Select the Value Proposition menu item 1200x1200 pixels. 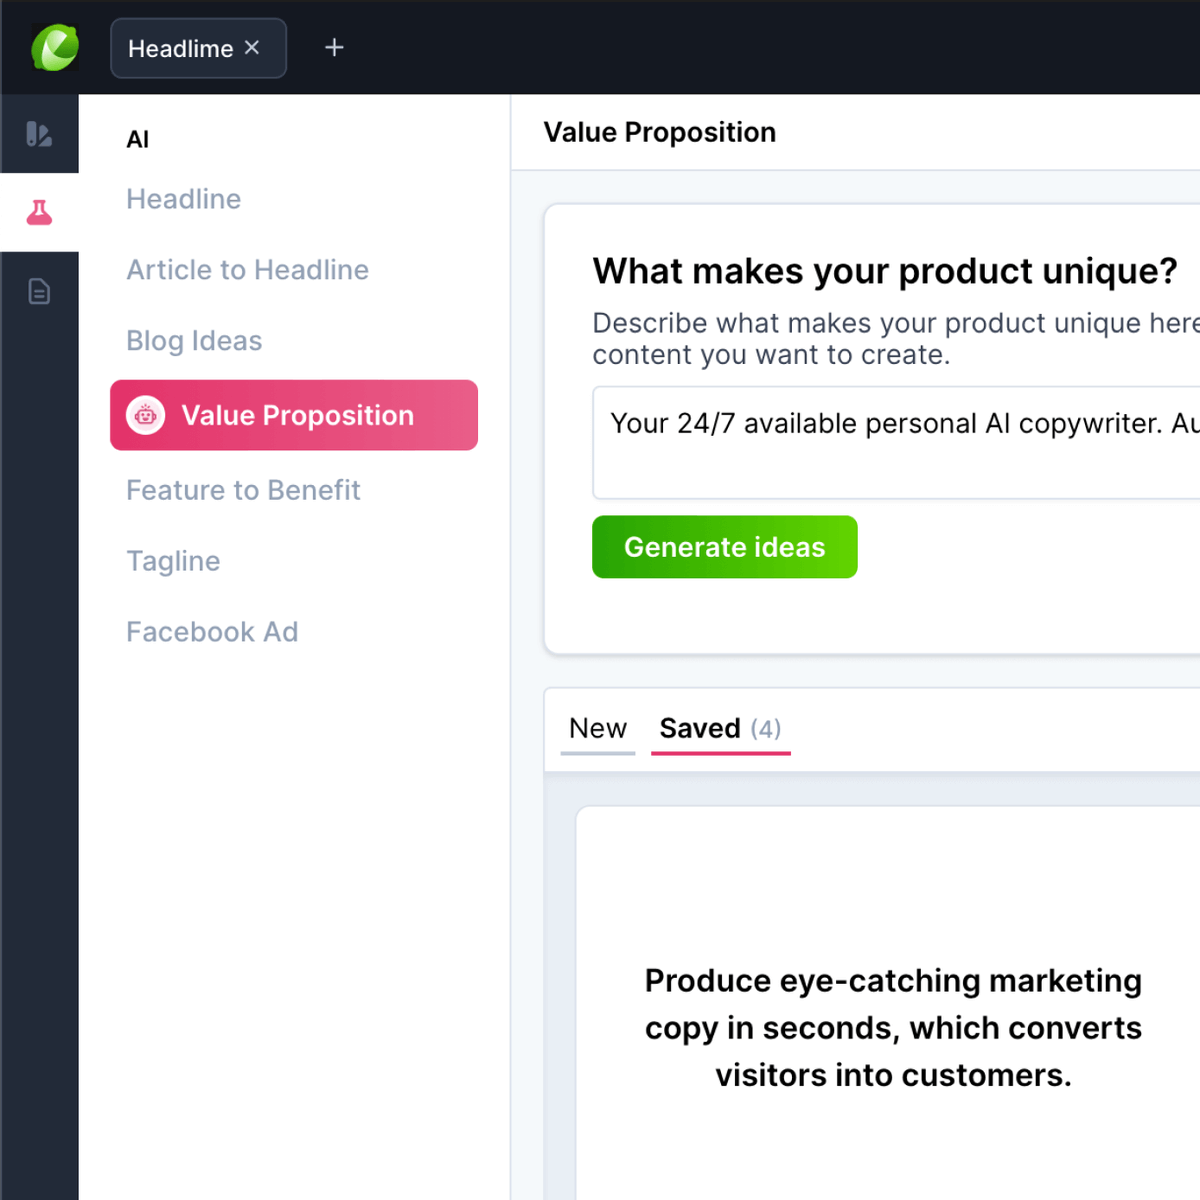point(294,415)
